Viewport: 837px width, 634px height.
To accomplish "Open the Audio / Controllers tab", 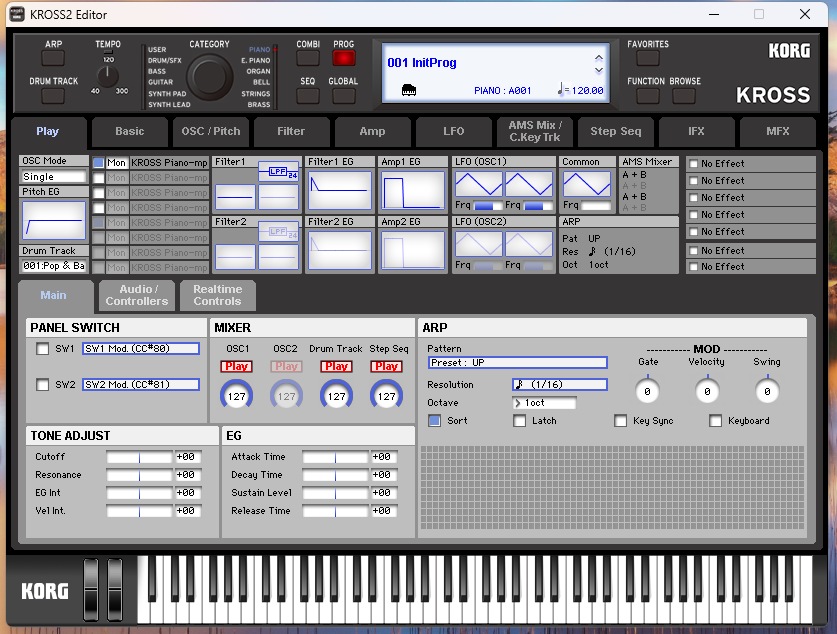I will [x=137, y=295].
